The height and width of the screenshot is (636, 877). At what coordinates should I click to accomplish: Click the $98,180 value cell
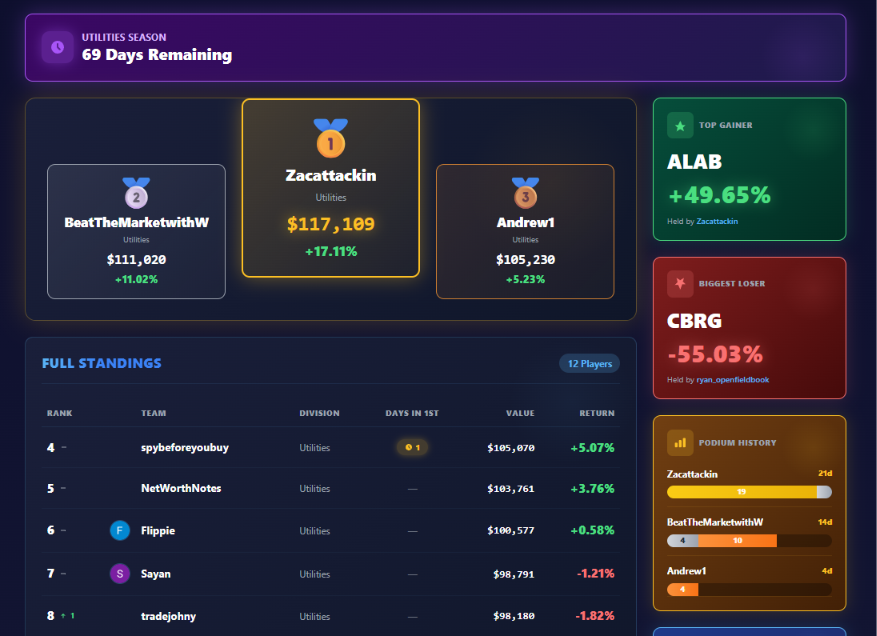514,616
